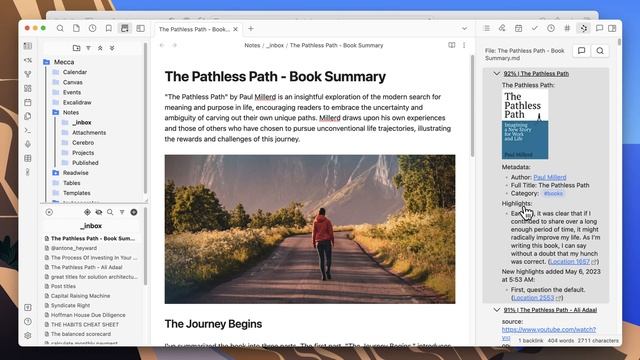
Task: Collapse all folders with double up chevron
Action: pyautogui.click(x=100, y=48)
